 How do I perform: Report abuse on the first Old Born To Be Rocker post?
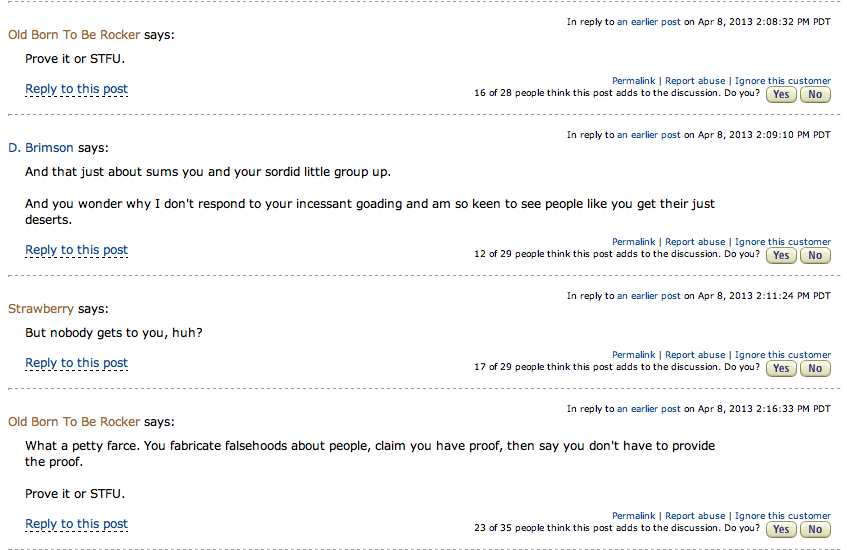(x=695, y=81)
